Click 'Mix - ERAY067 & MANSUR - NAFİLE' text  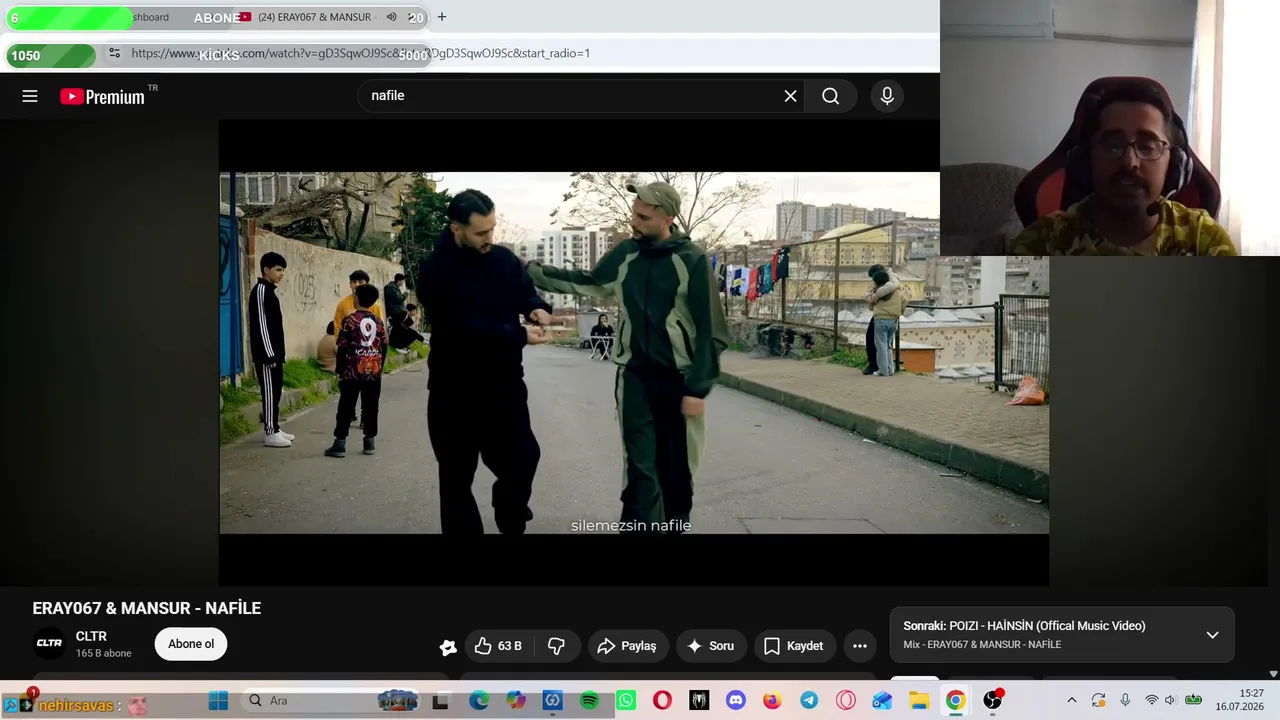(x=982, y=644)
